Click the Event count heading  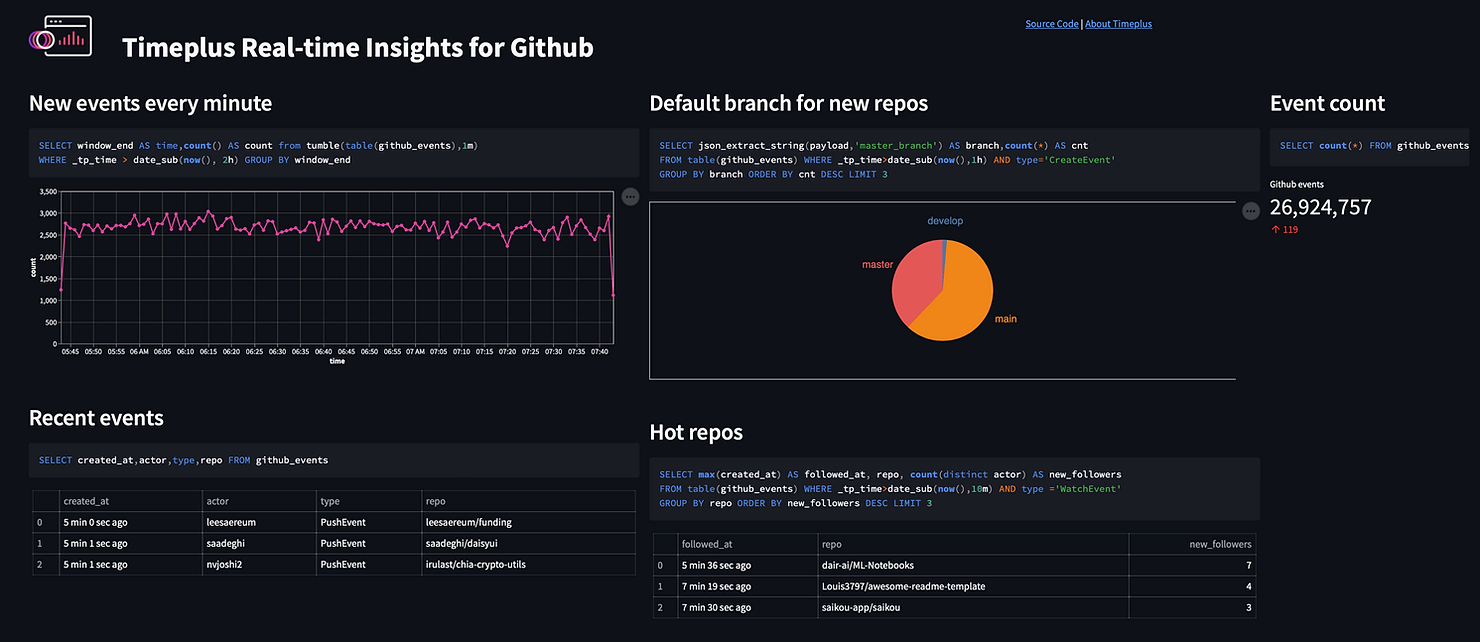click(1327, 103)
